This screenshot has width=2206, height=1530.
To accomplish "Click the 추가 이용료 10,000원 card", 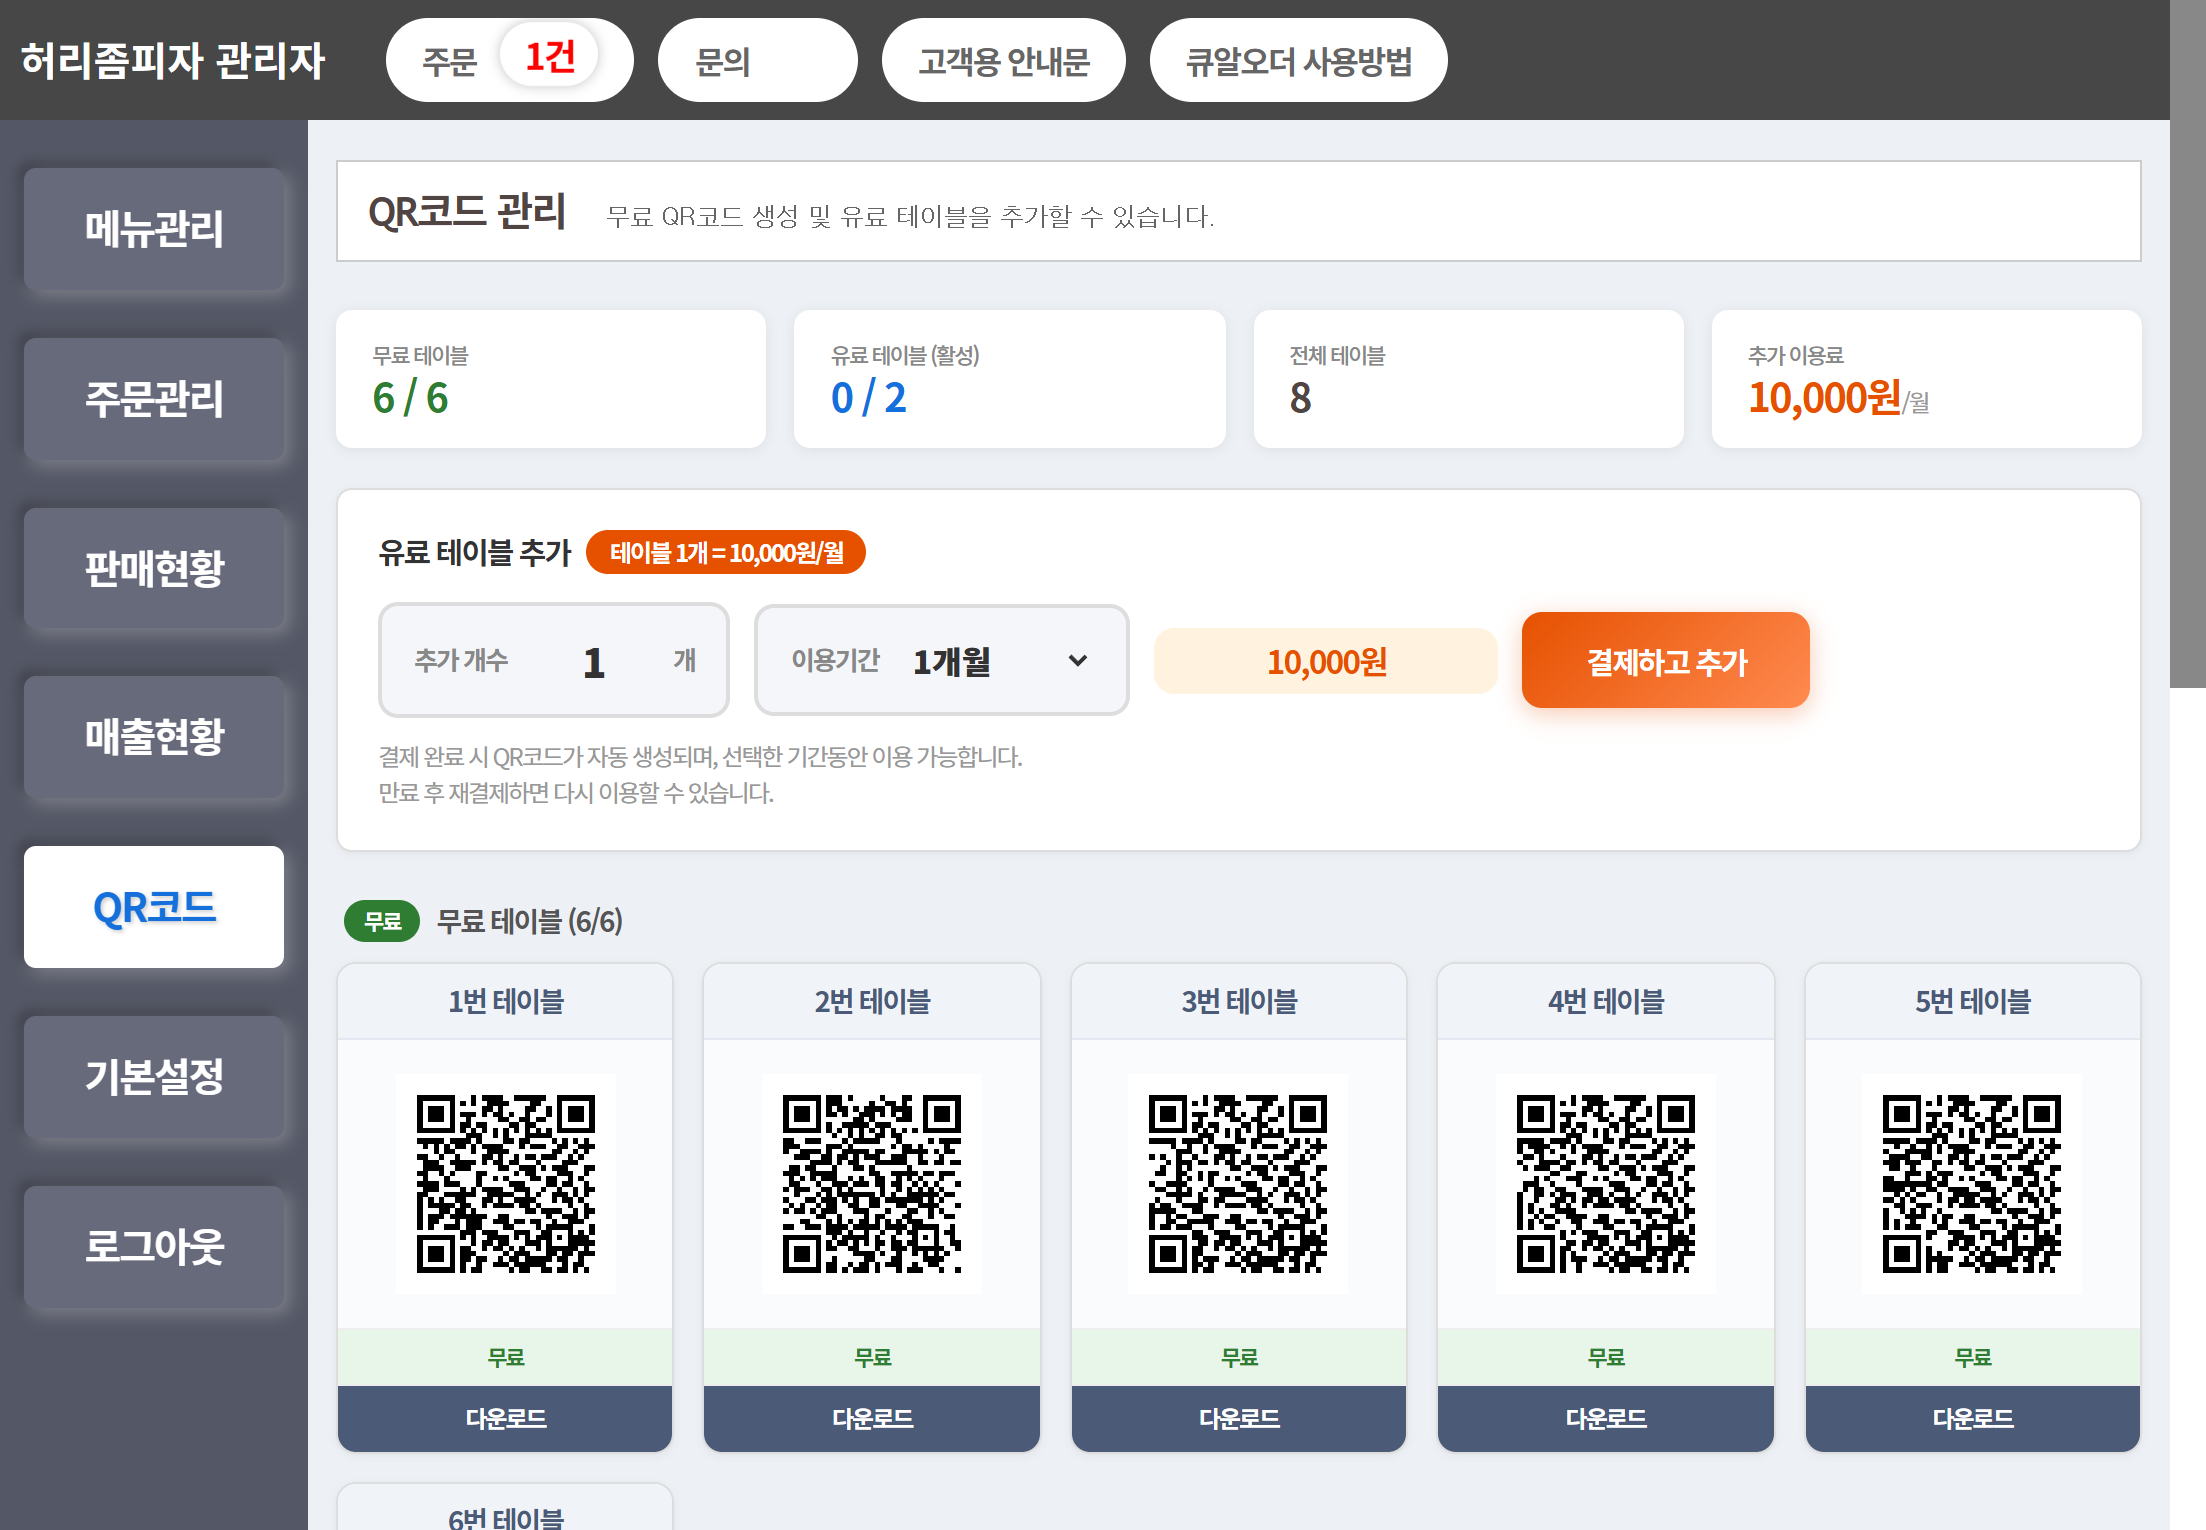I will coord(1927,379).
